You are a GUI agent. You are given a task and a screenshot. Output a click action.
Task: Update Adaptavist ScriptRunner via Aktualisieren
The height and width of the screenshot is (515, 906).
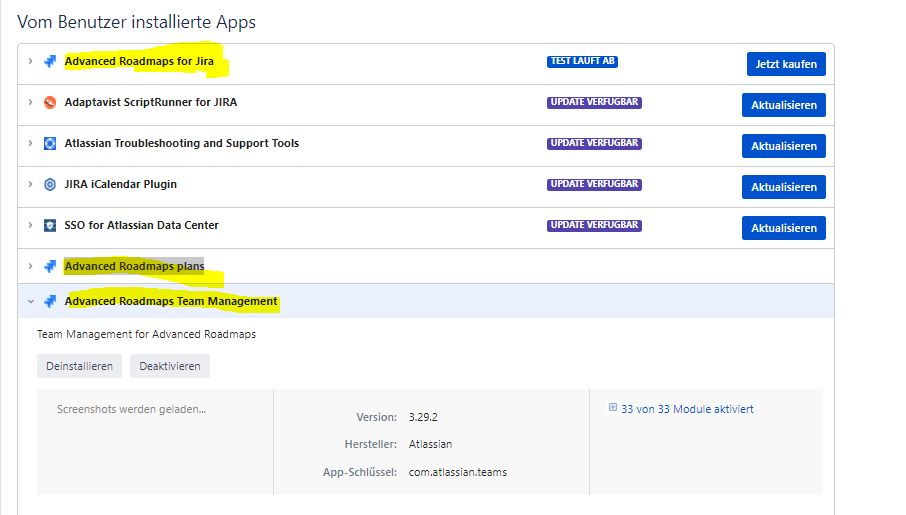point(784,105)
